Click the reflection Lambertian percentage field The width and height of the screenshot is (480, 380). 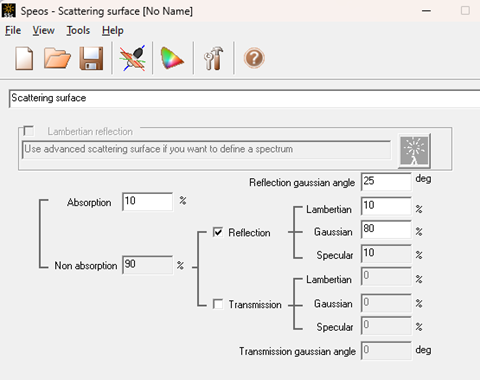click(x=386, y=206)
